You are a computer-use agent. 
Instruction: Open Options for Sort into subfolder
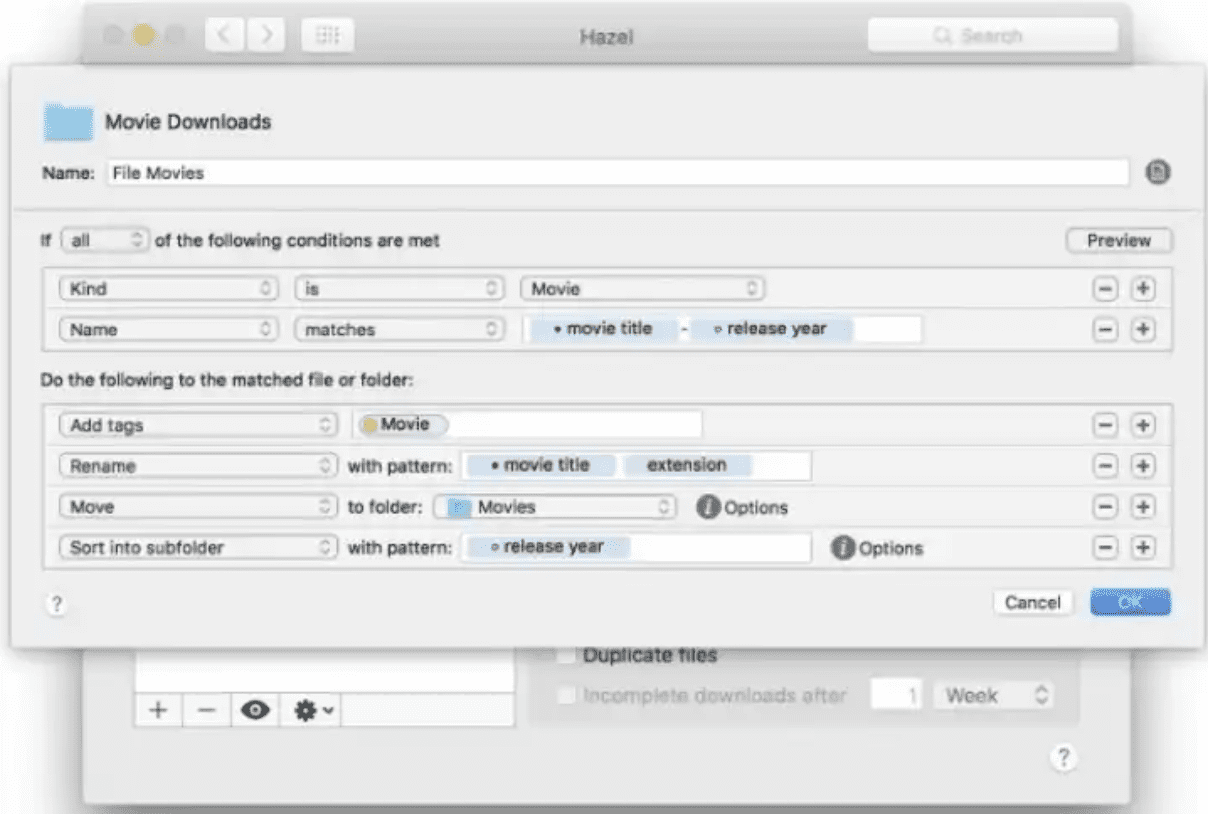coord(844,548)
